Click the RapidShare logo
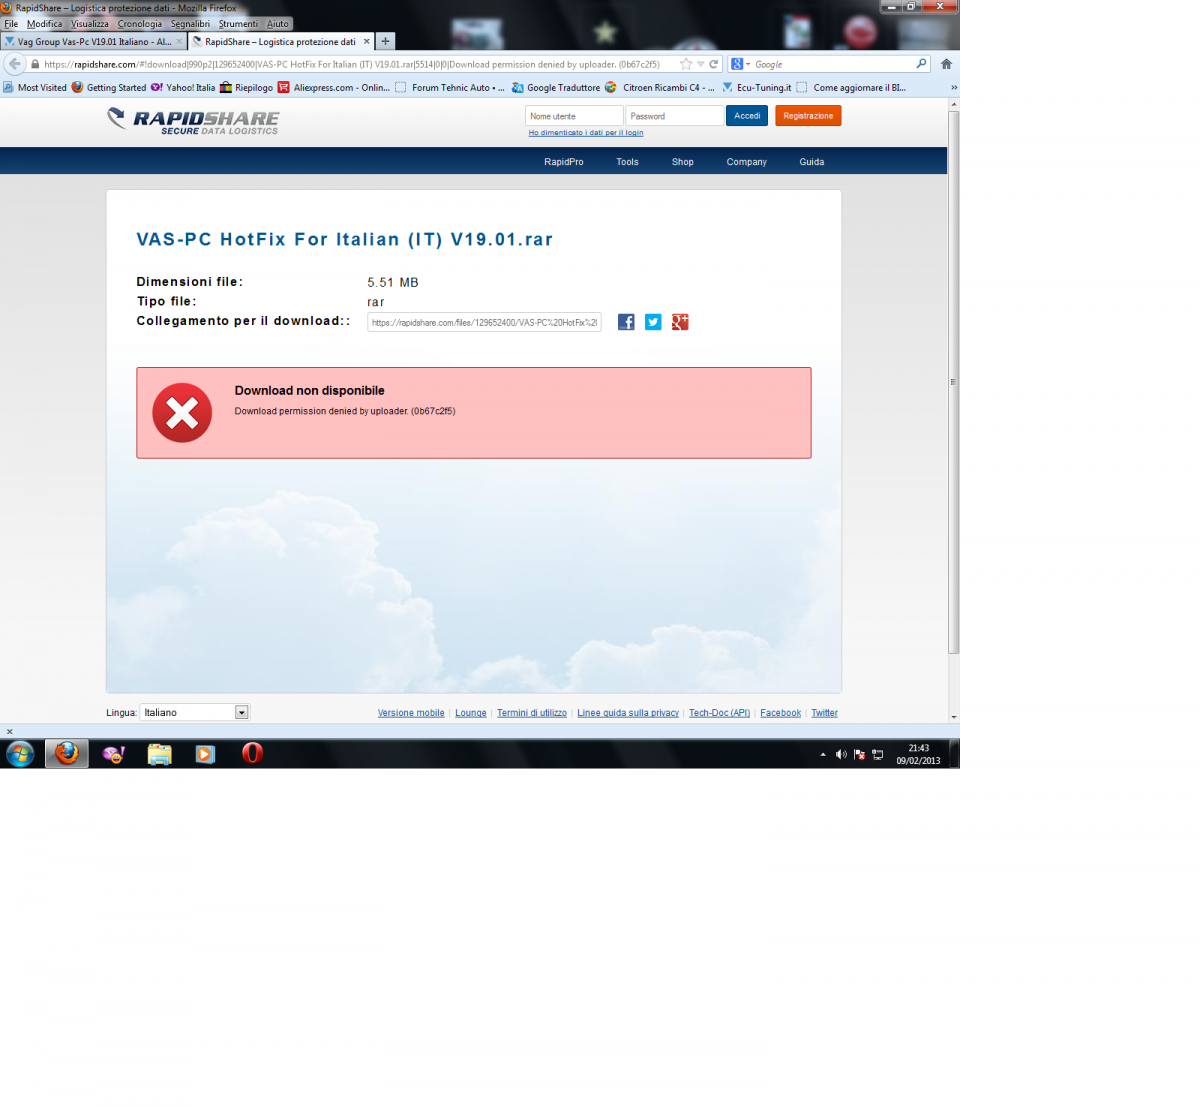This screenshot has width=1200, height=1107. (194, 121)
